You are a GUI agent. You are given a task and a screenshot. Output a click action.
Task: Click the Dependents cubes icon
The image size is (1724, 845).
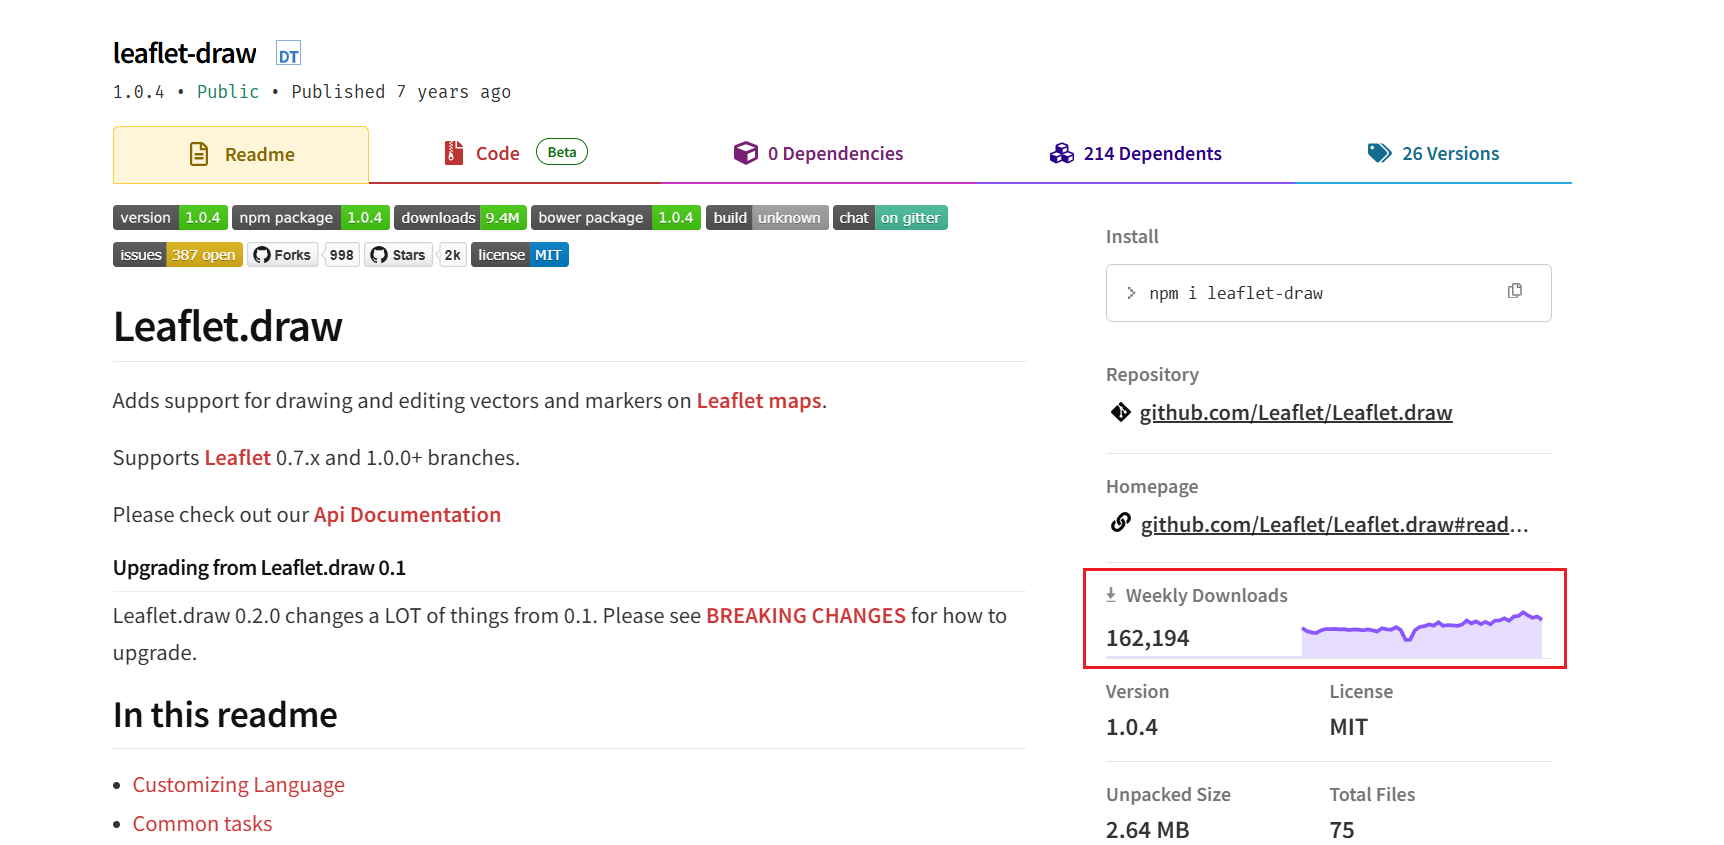coord(1062,153)
